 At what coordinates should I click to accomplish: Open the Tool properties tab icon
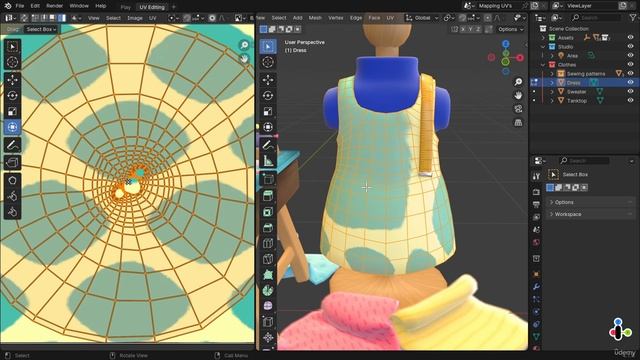536,176
